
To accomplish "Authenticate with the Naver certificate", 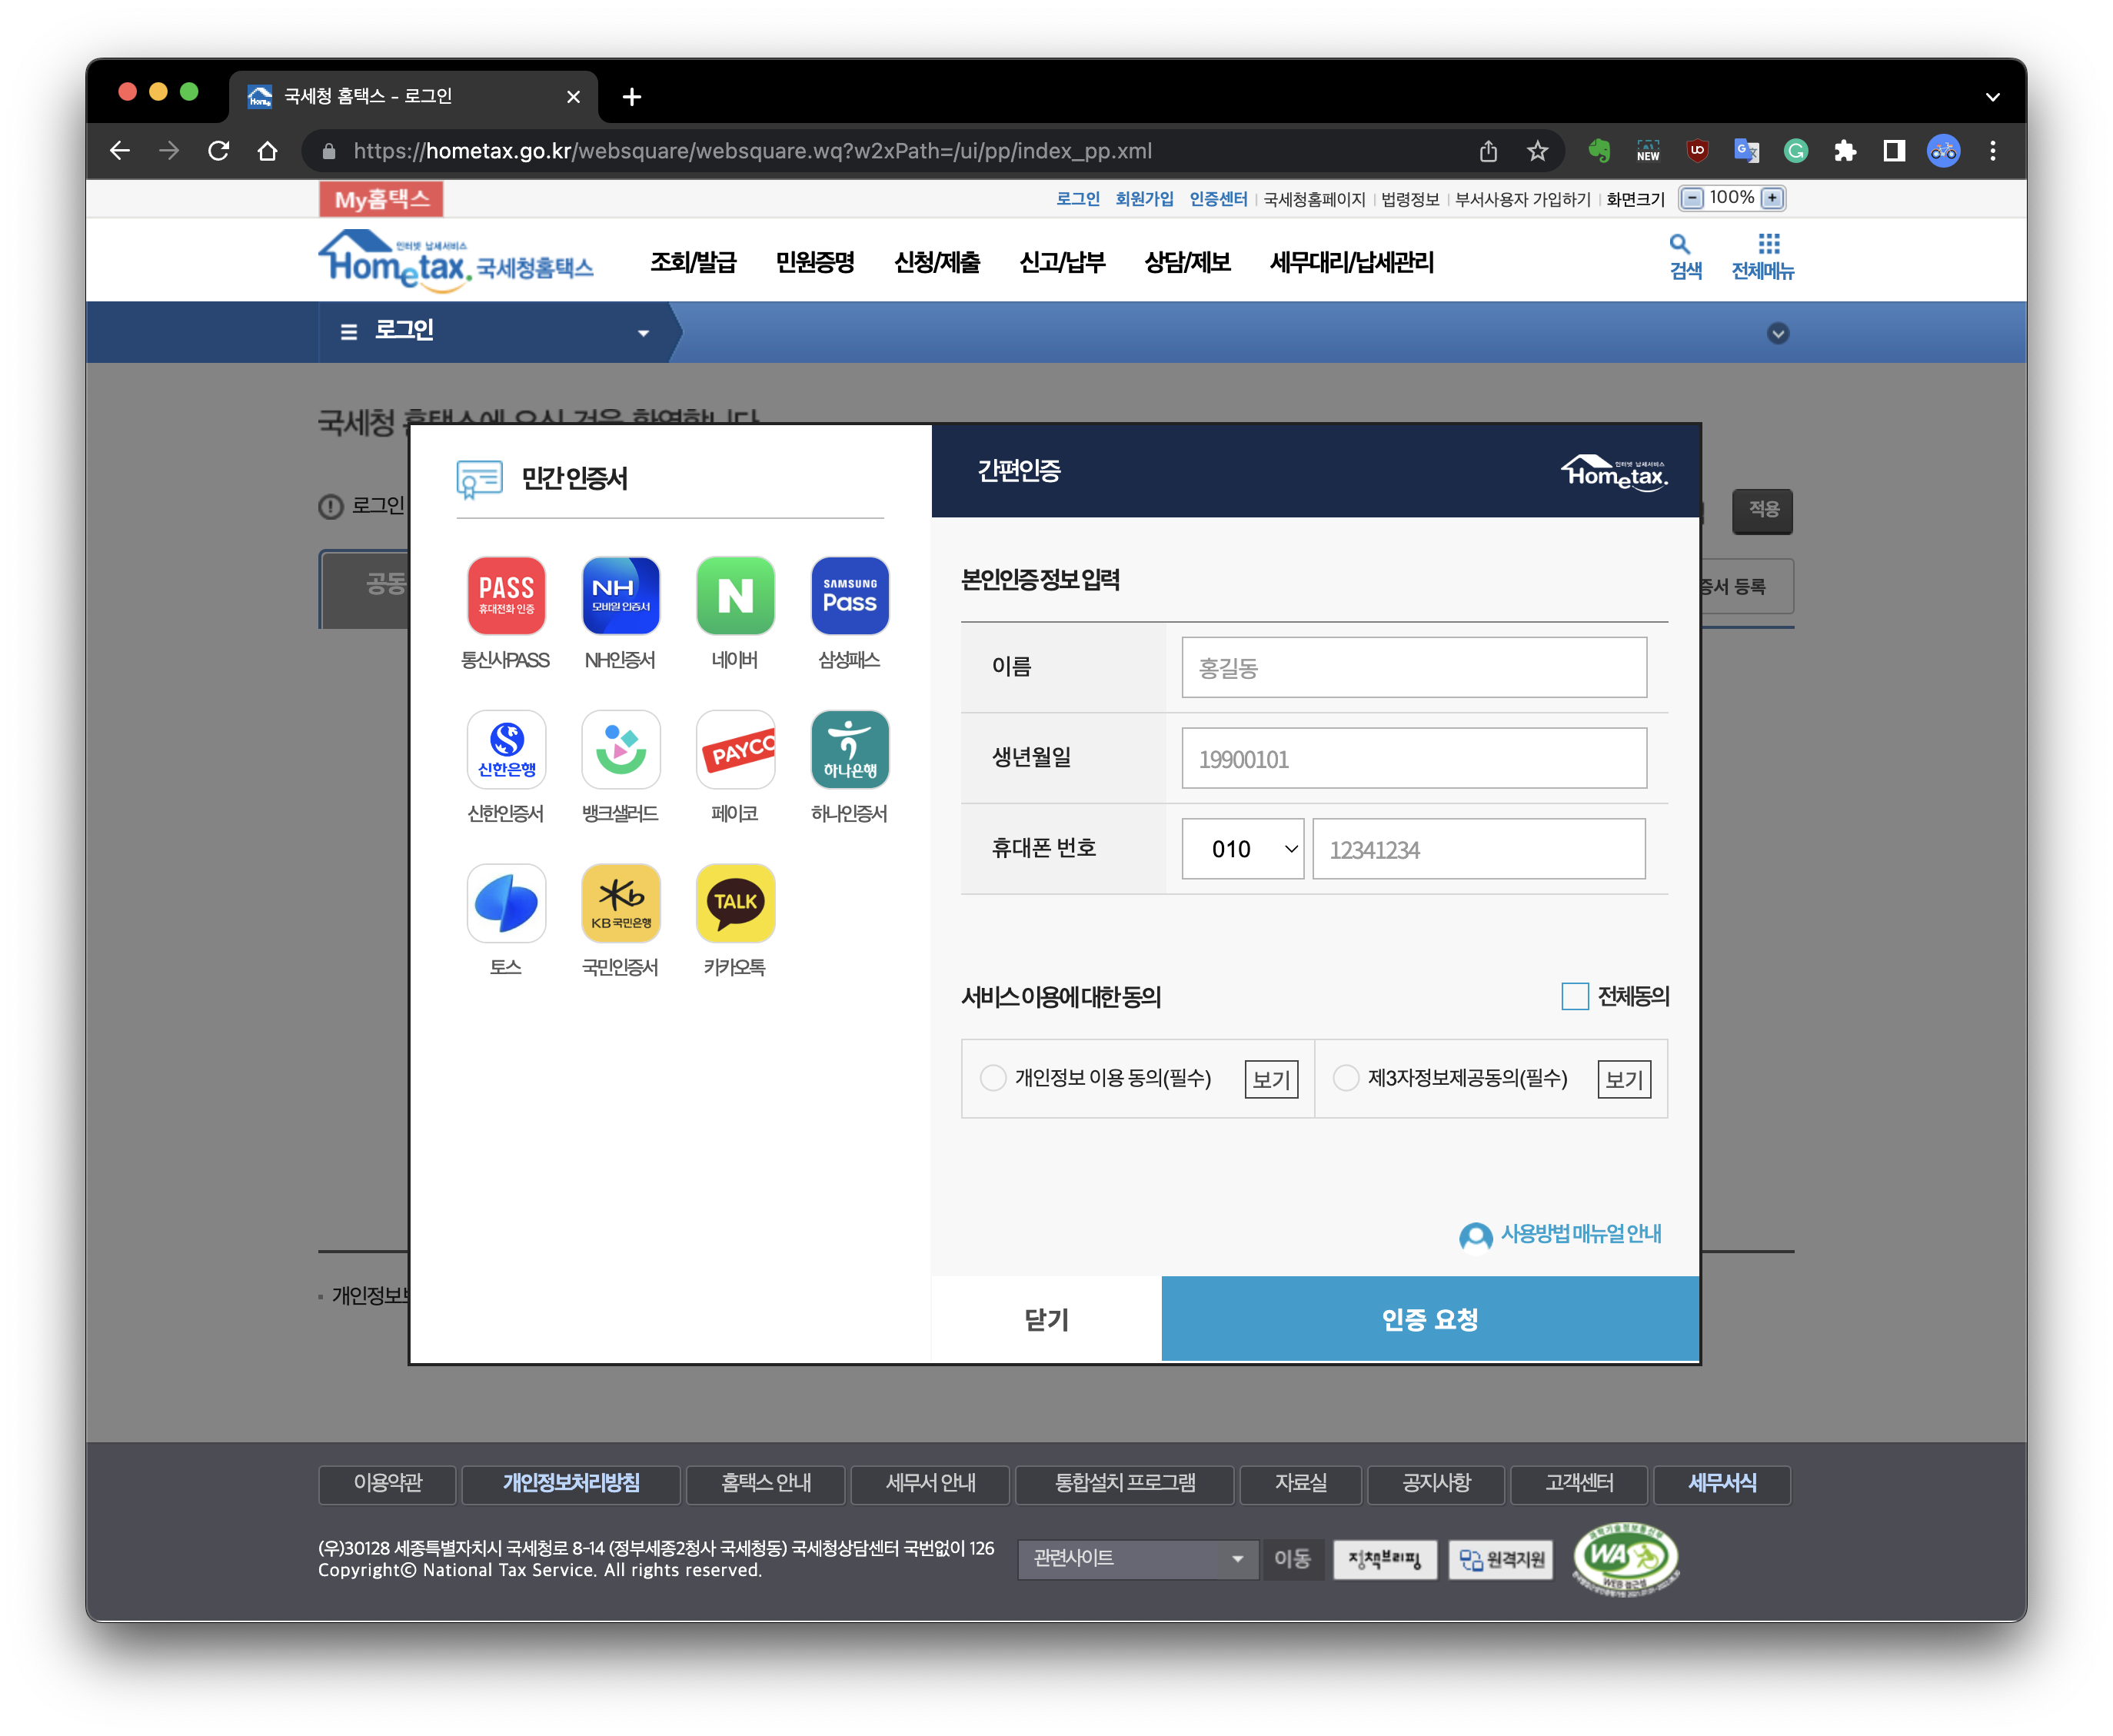I will (x=735, y=595).
